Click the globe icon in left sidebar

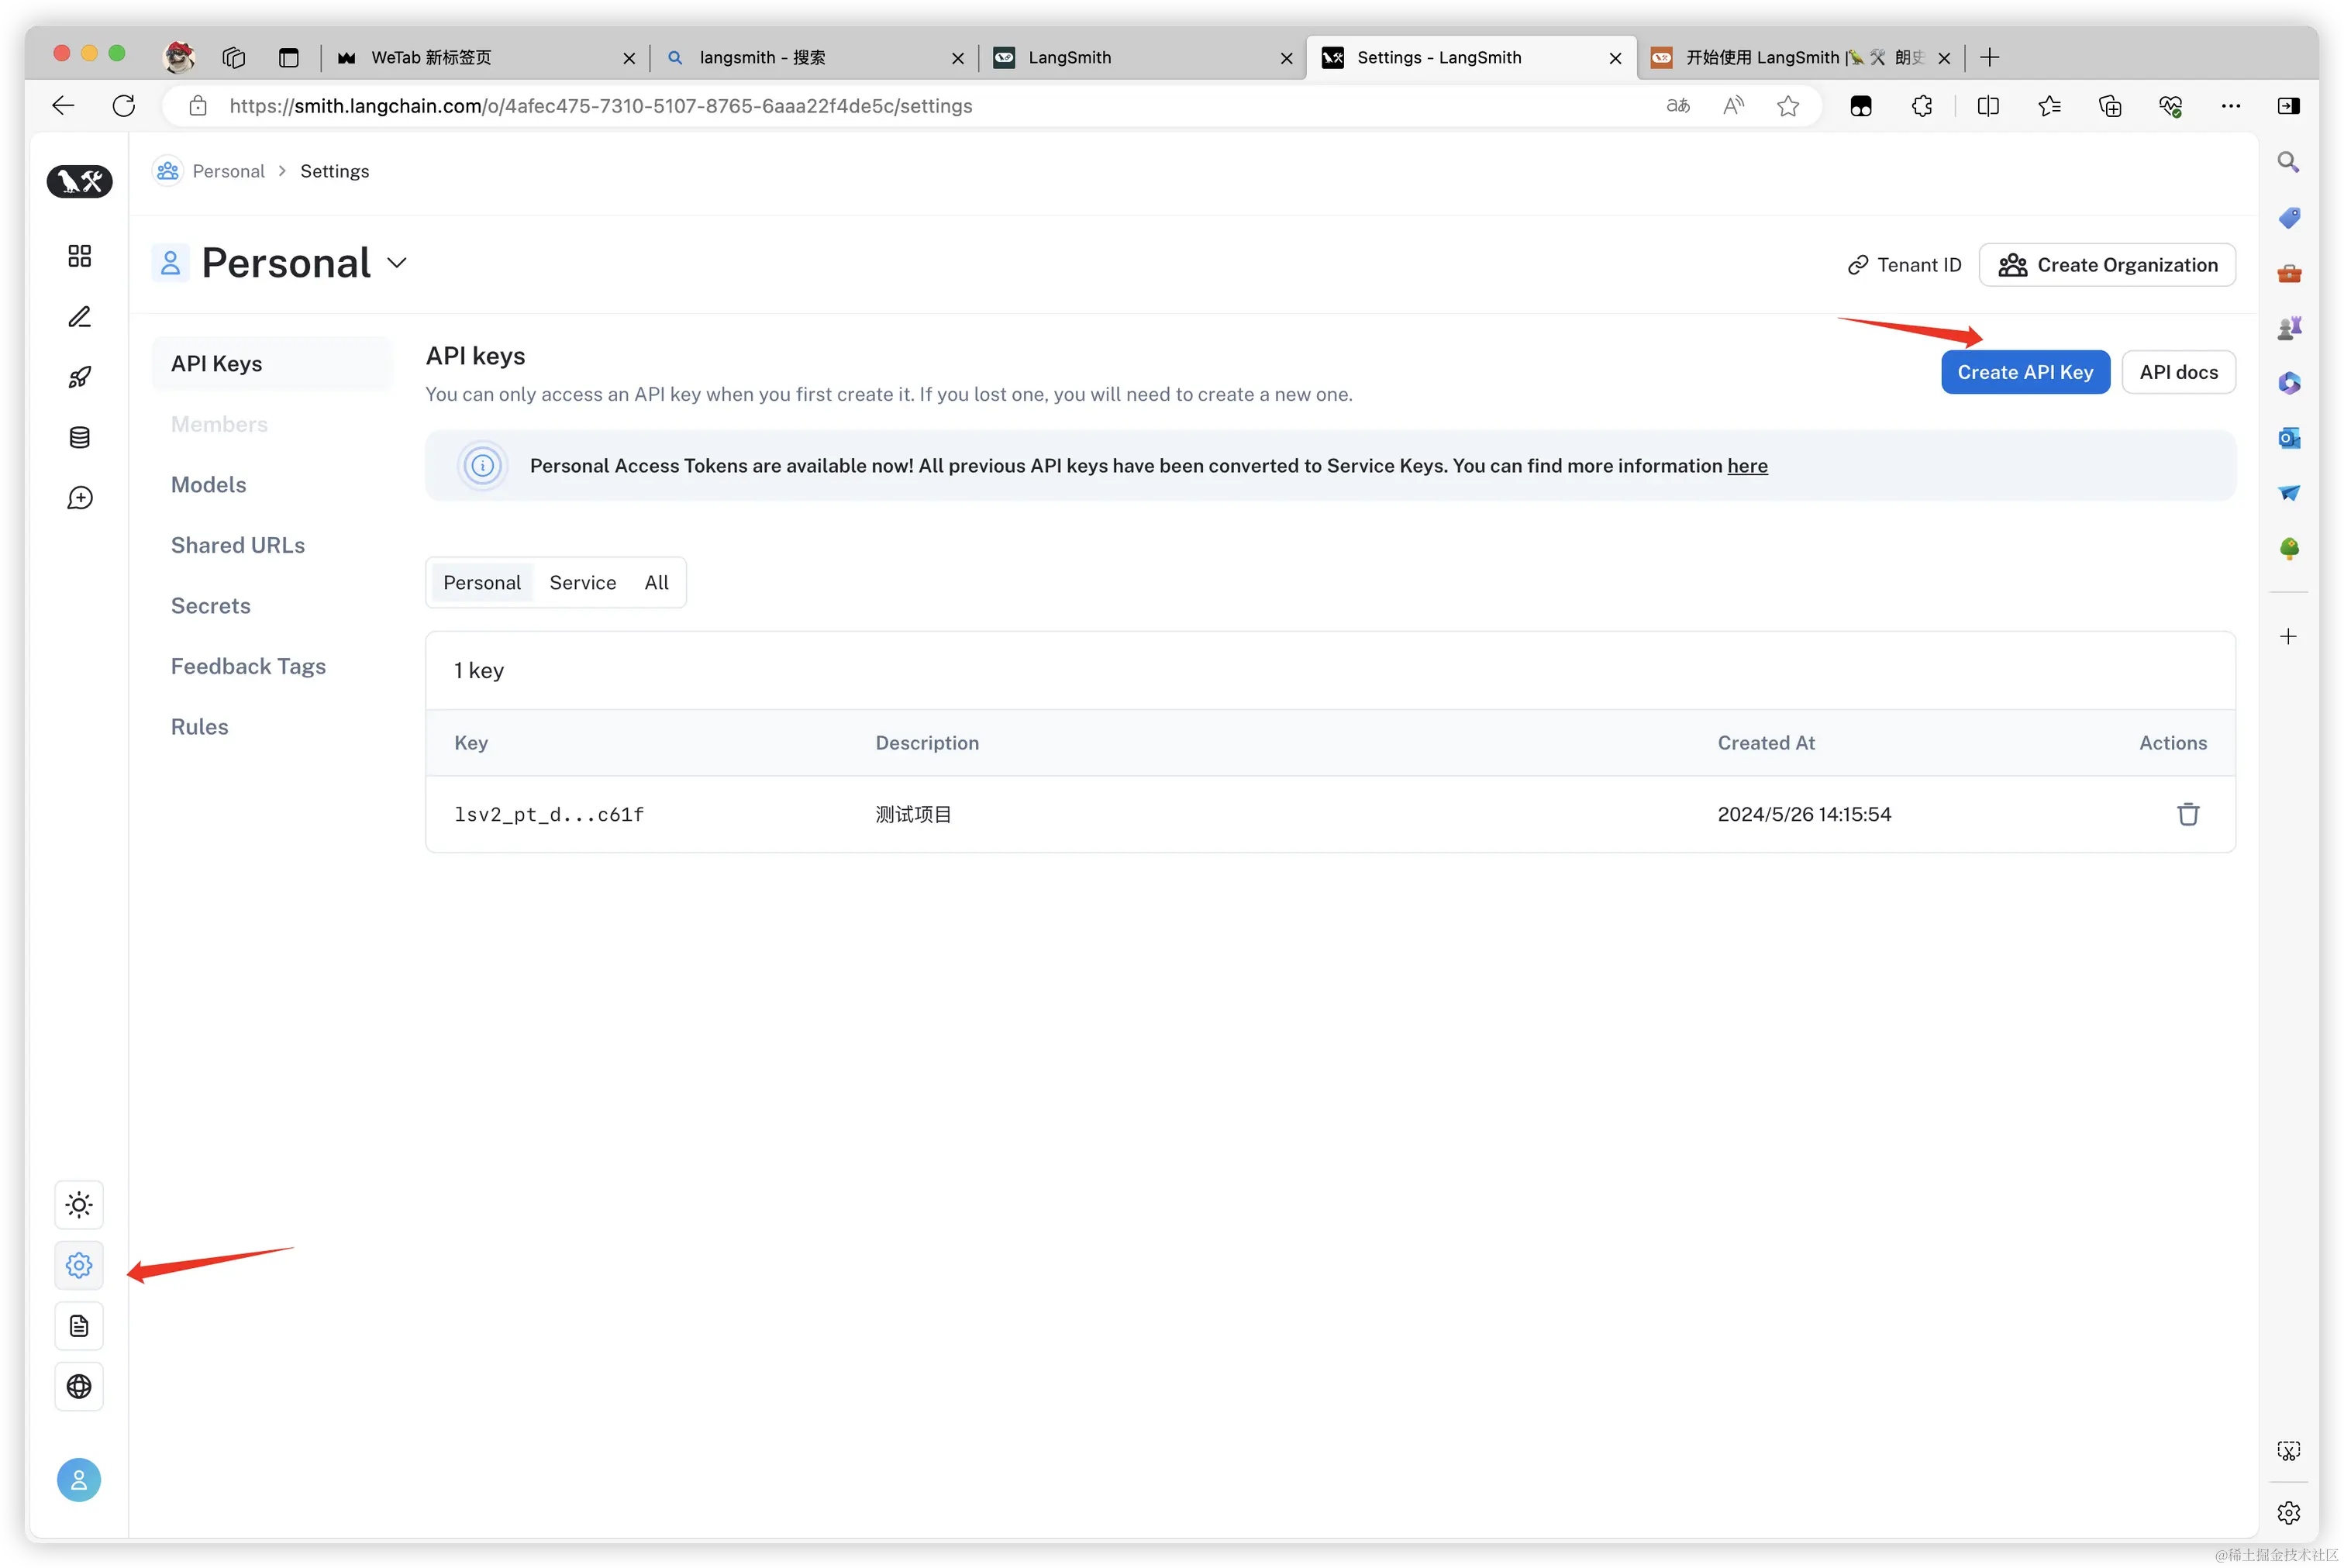[79, 1386]
